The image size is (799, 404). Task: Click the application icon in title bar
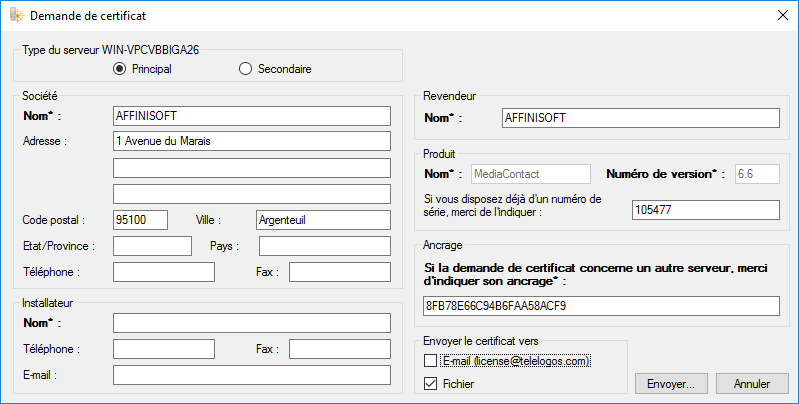click(x=17, y=16)
